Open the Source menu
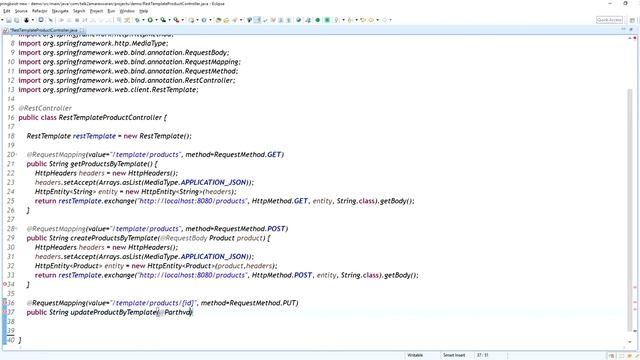 pos(21,11)
